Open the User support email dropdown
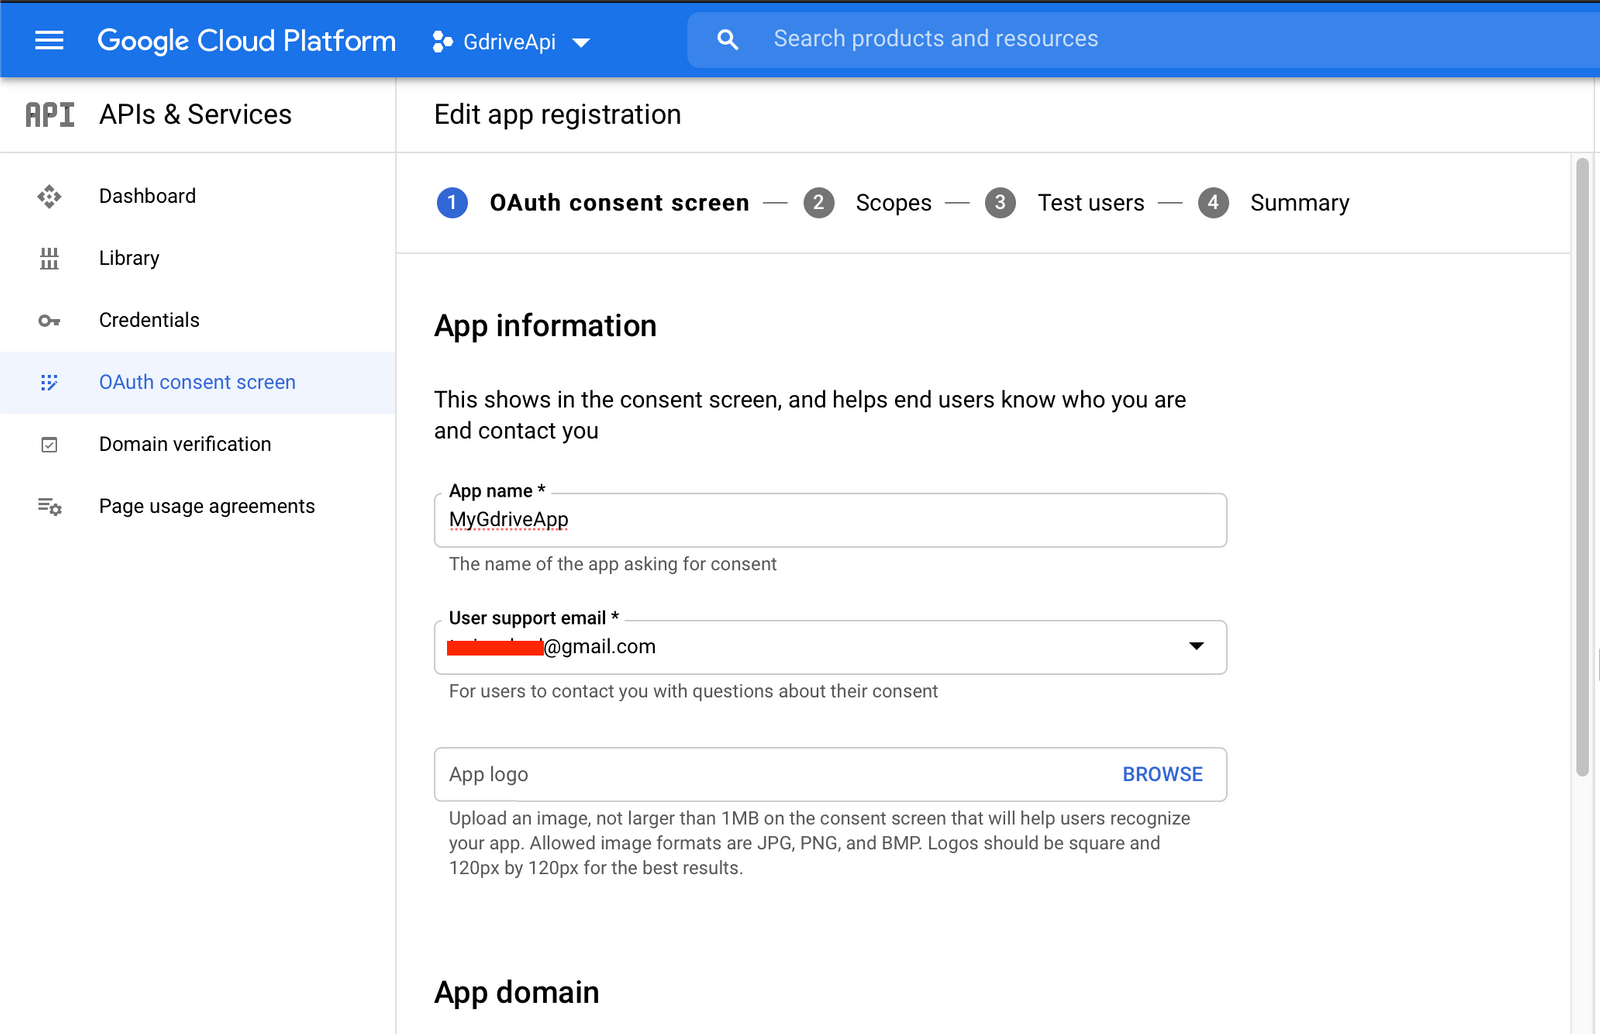 click(830, 647)
